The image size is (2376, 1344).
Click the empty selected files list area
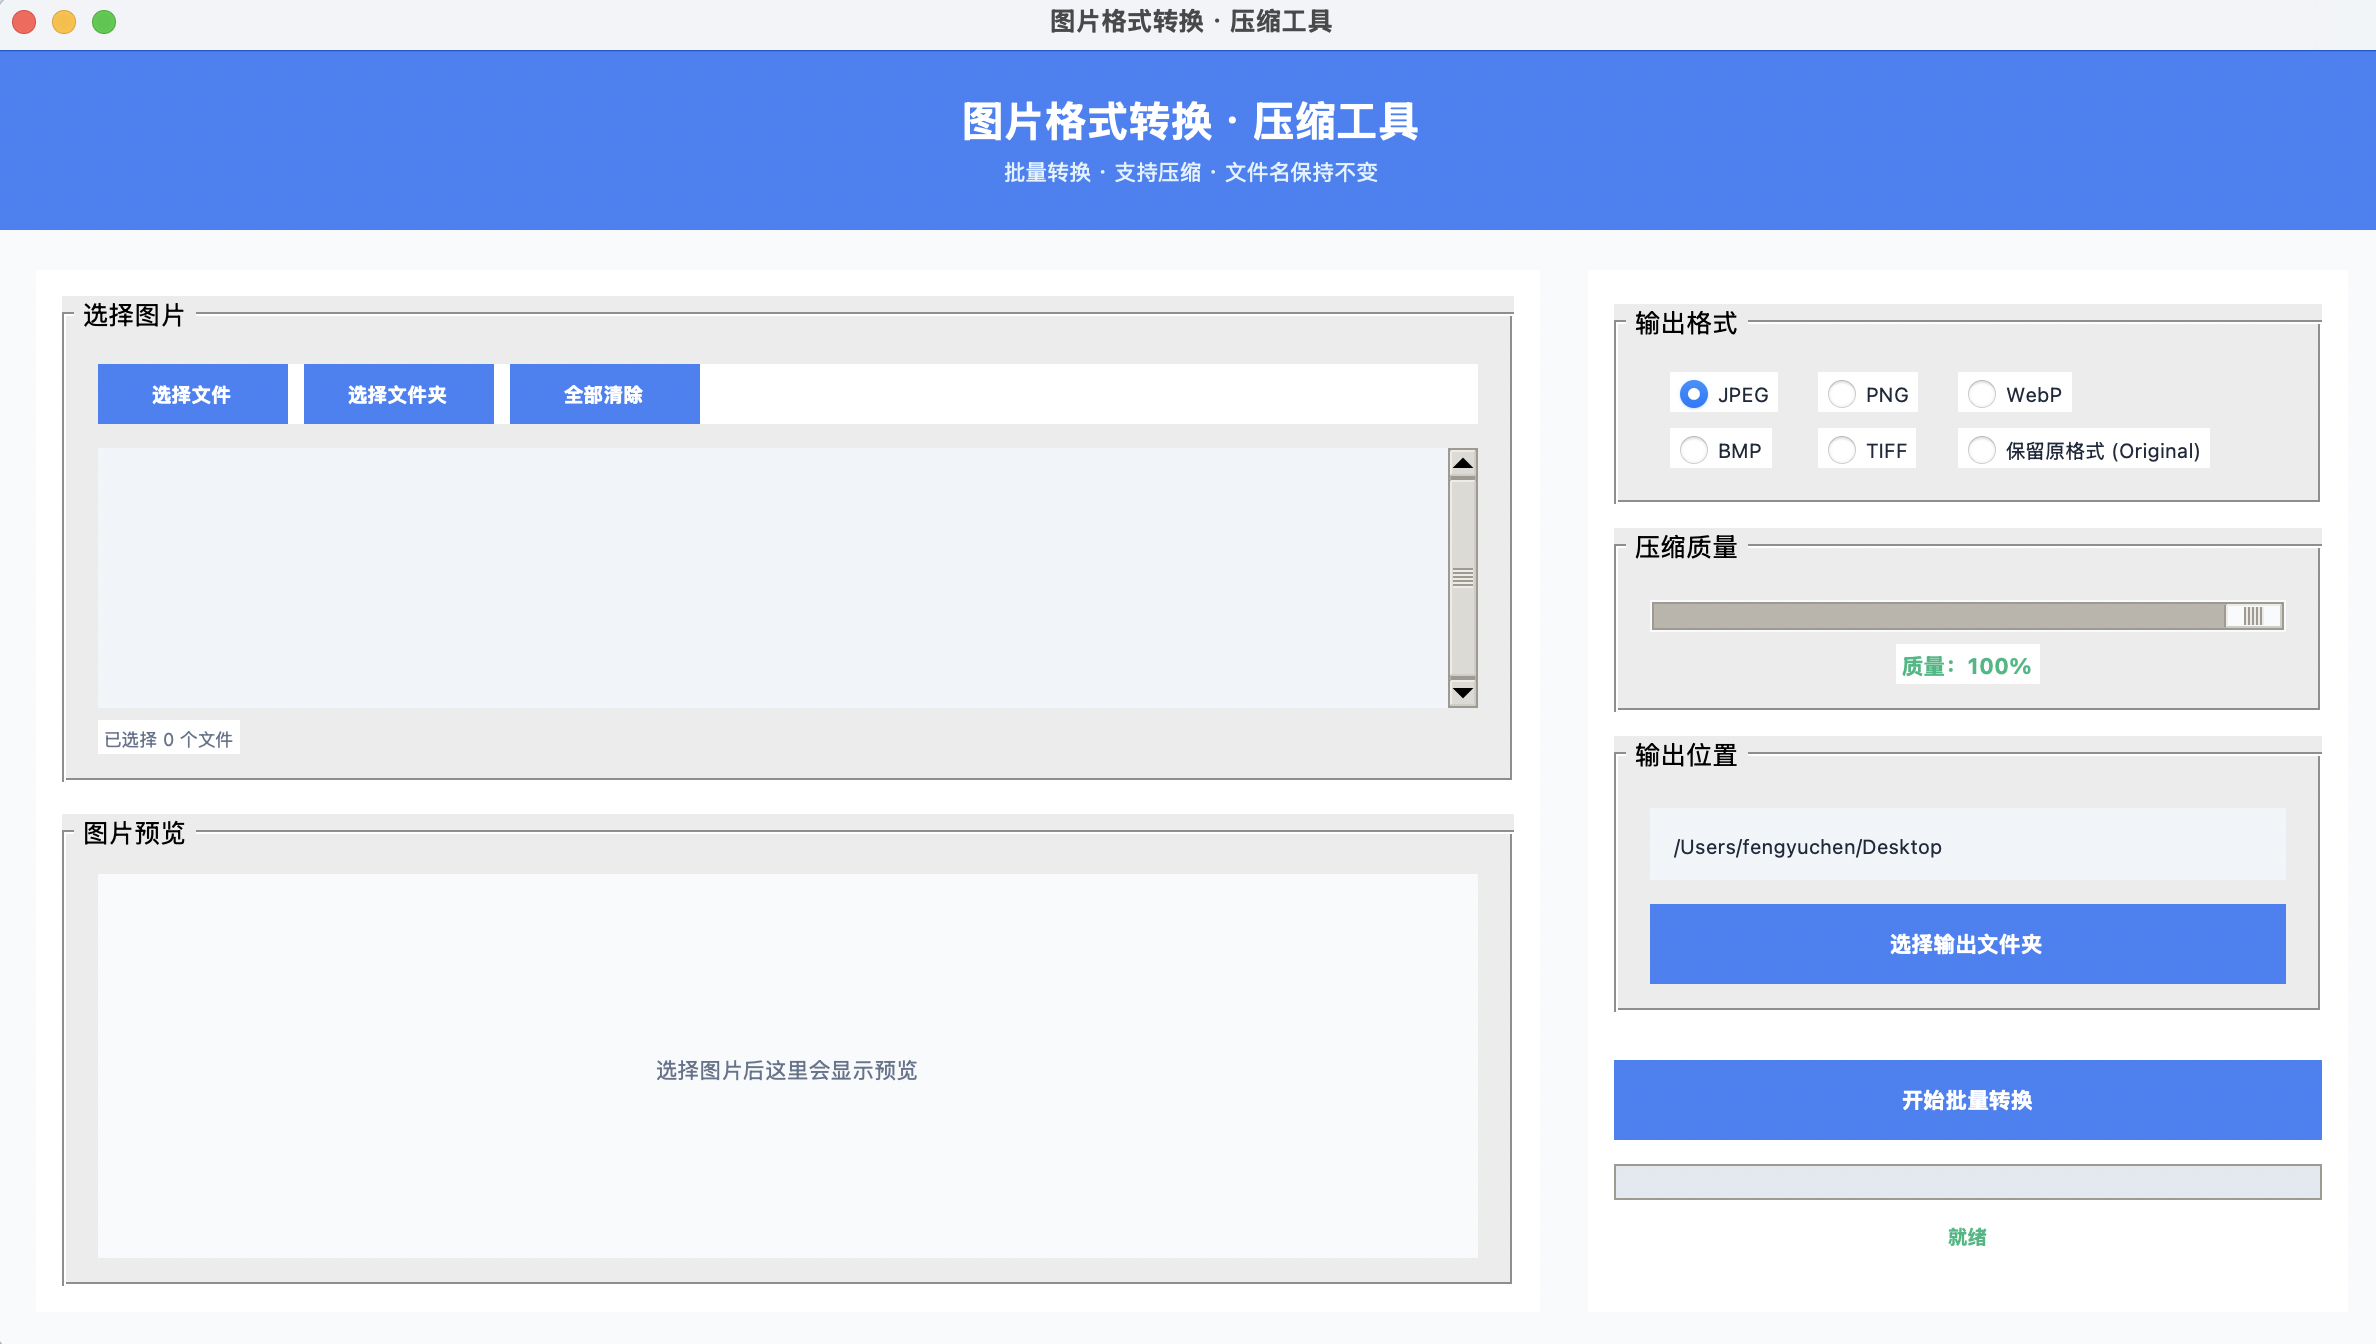772,577
